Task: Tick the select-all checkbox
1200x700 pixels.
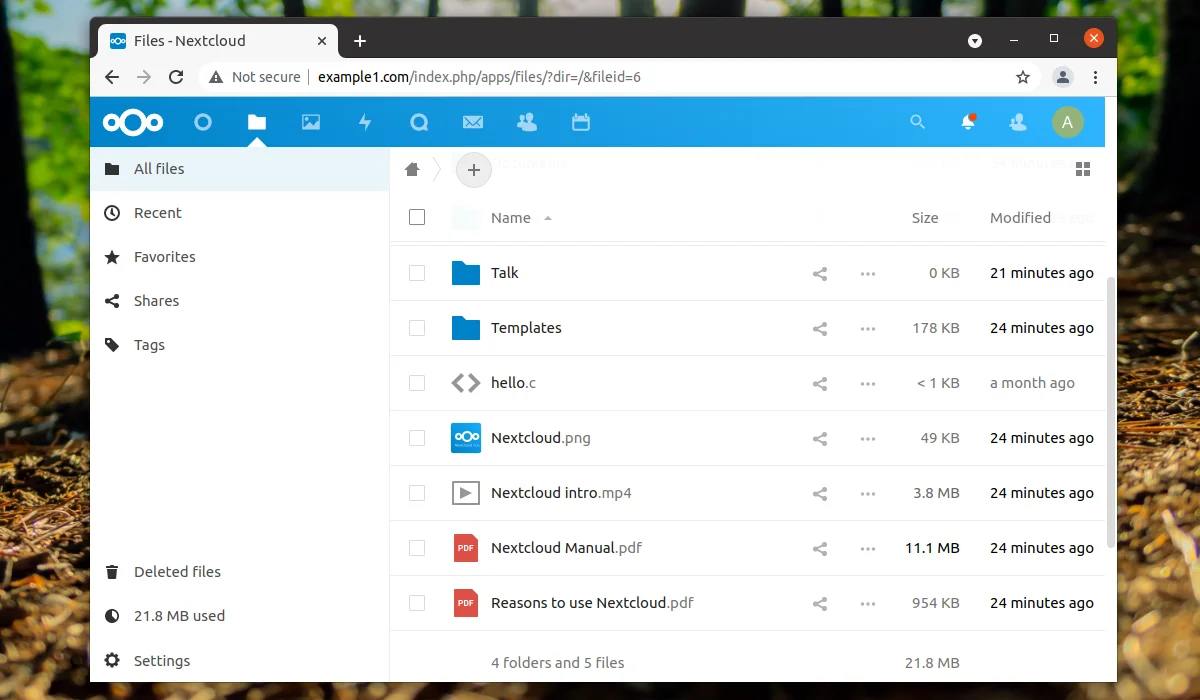Action: click(x=417, y=217)
